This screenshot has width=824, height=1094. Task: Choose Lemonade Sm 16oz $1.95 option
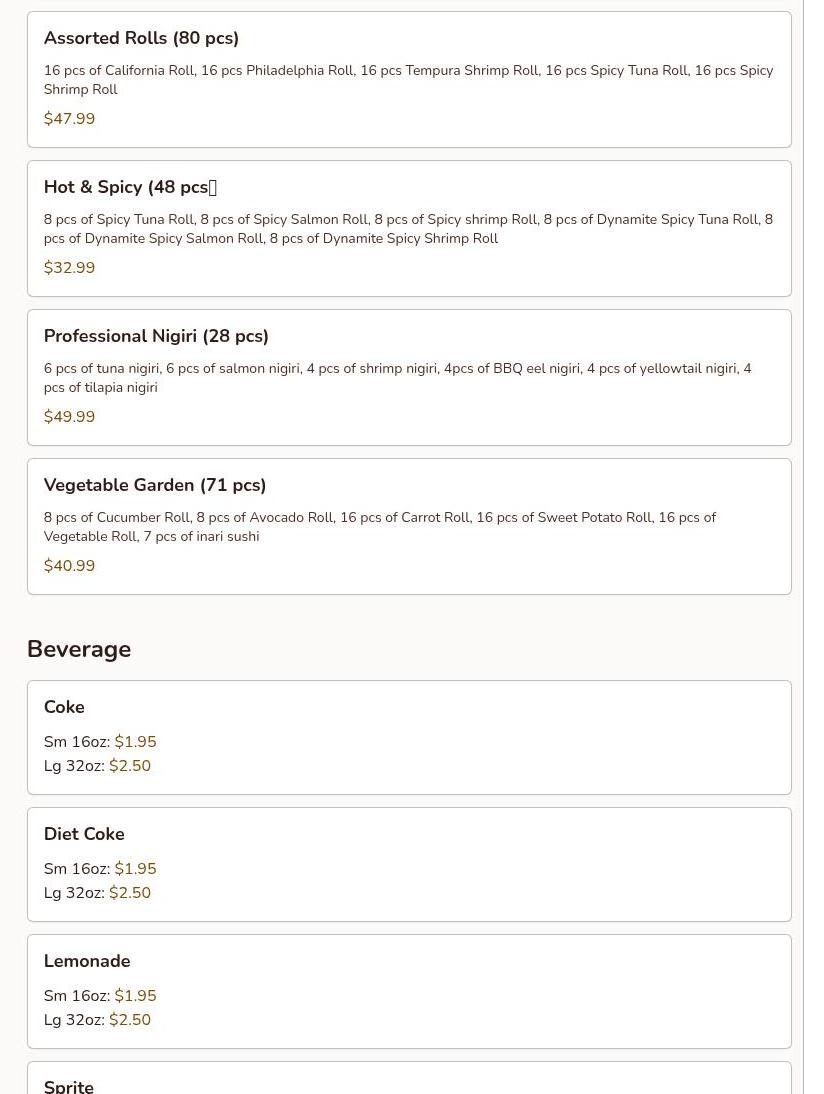[100, 996]
